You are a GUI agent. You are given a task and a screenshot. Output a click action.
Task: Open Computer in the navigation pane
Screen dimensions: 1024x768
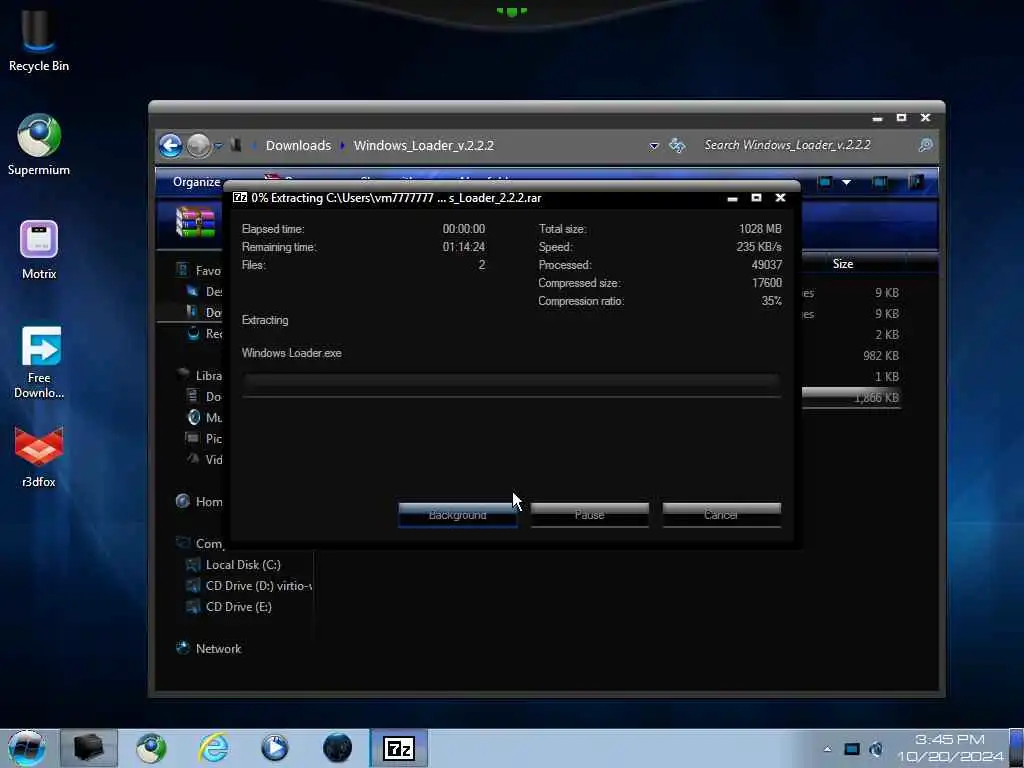coord(208,543)
